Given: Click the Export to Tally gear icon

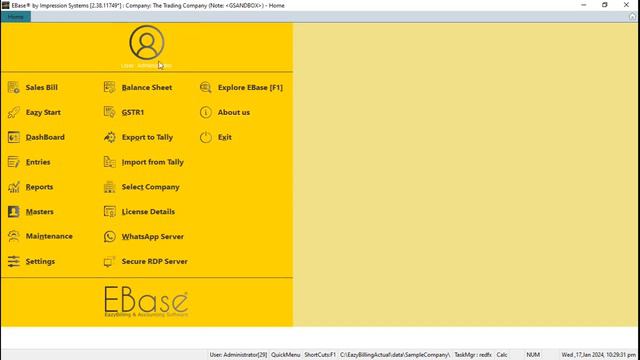Looking at the screenshot, I should (109, 137).
